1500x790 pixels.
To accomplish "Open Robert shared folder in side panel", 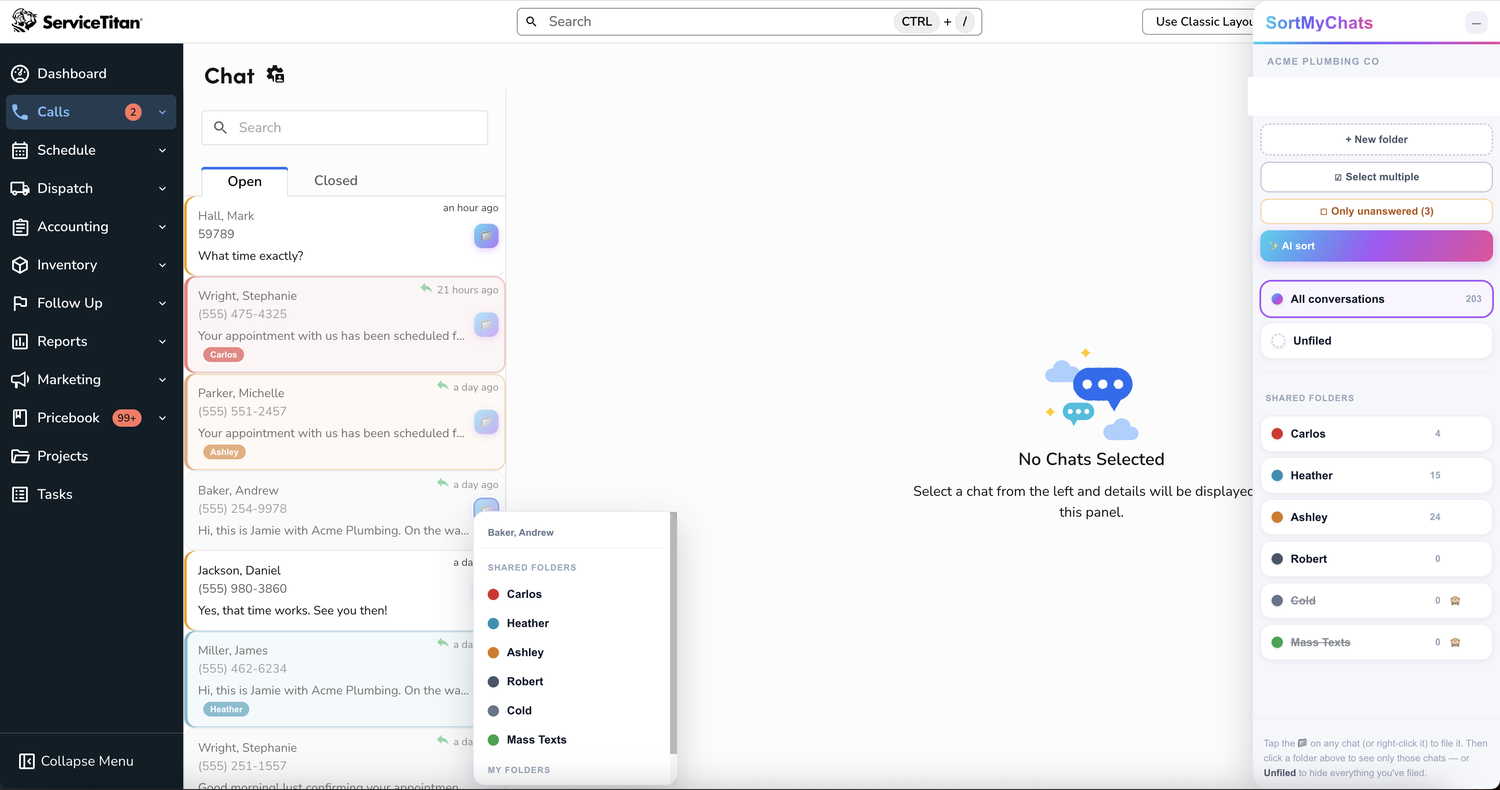I will click(x=1376, y=559).
